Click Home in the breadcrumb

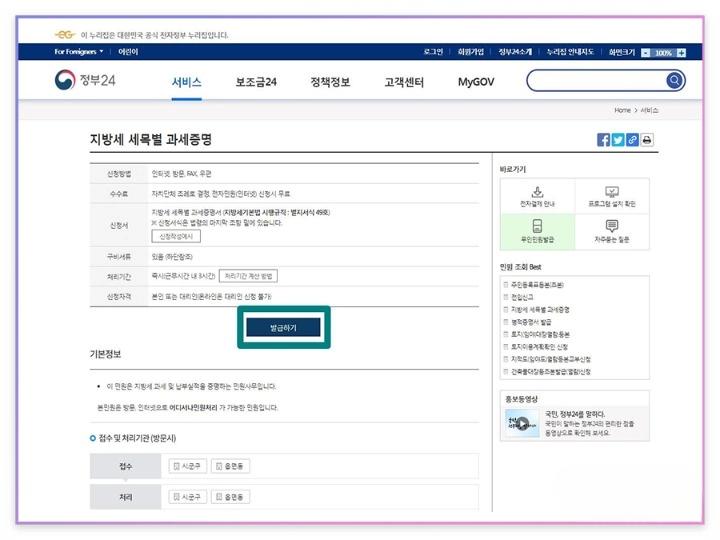[x=622, y=110]
